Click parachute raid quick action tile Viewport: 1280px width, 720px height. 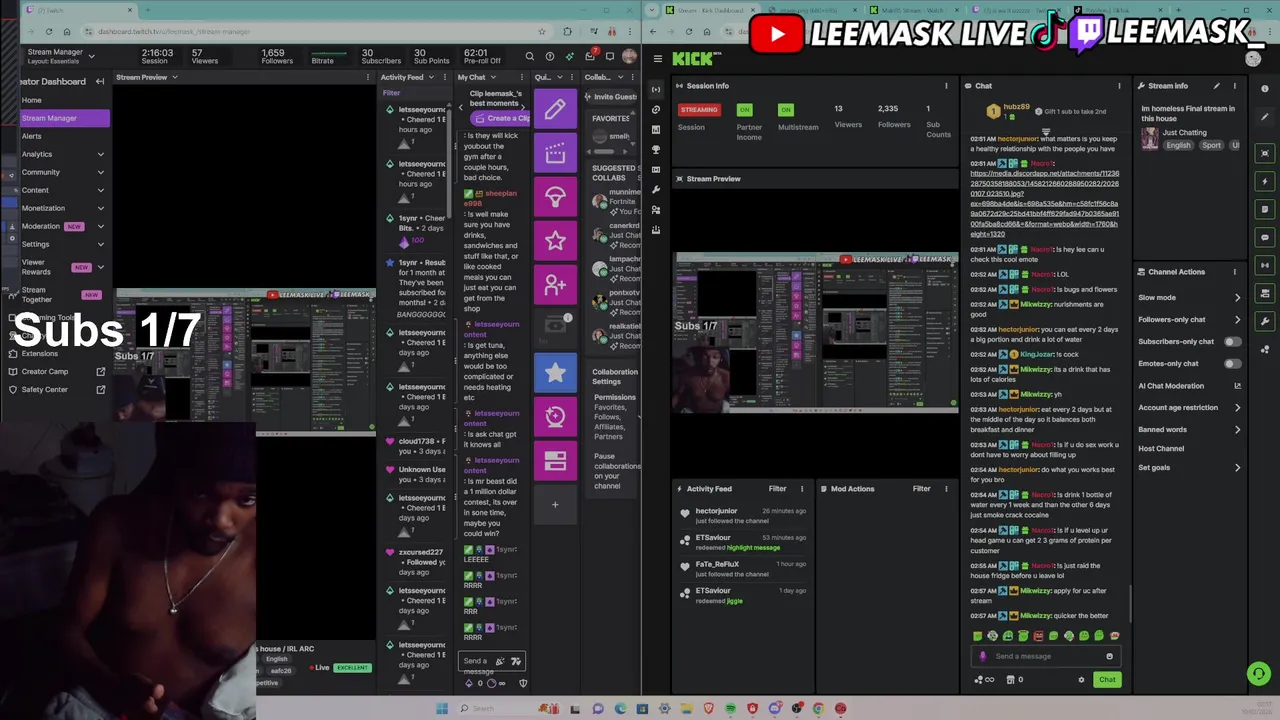[x=555, y=196]
